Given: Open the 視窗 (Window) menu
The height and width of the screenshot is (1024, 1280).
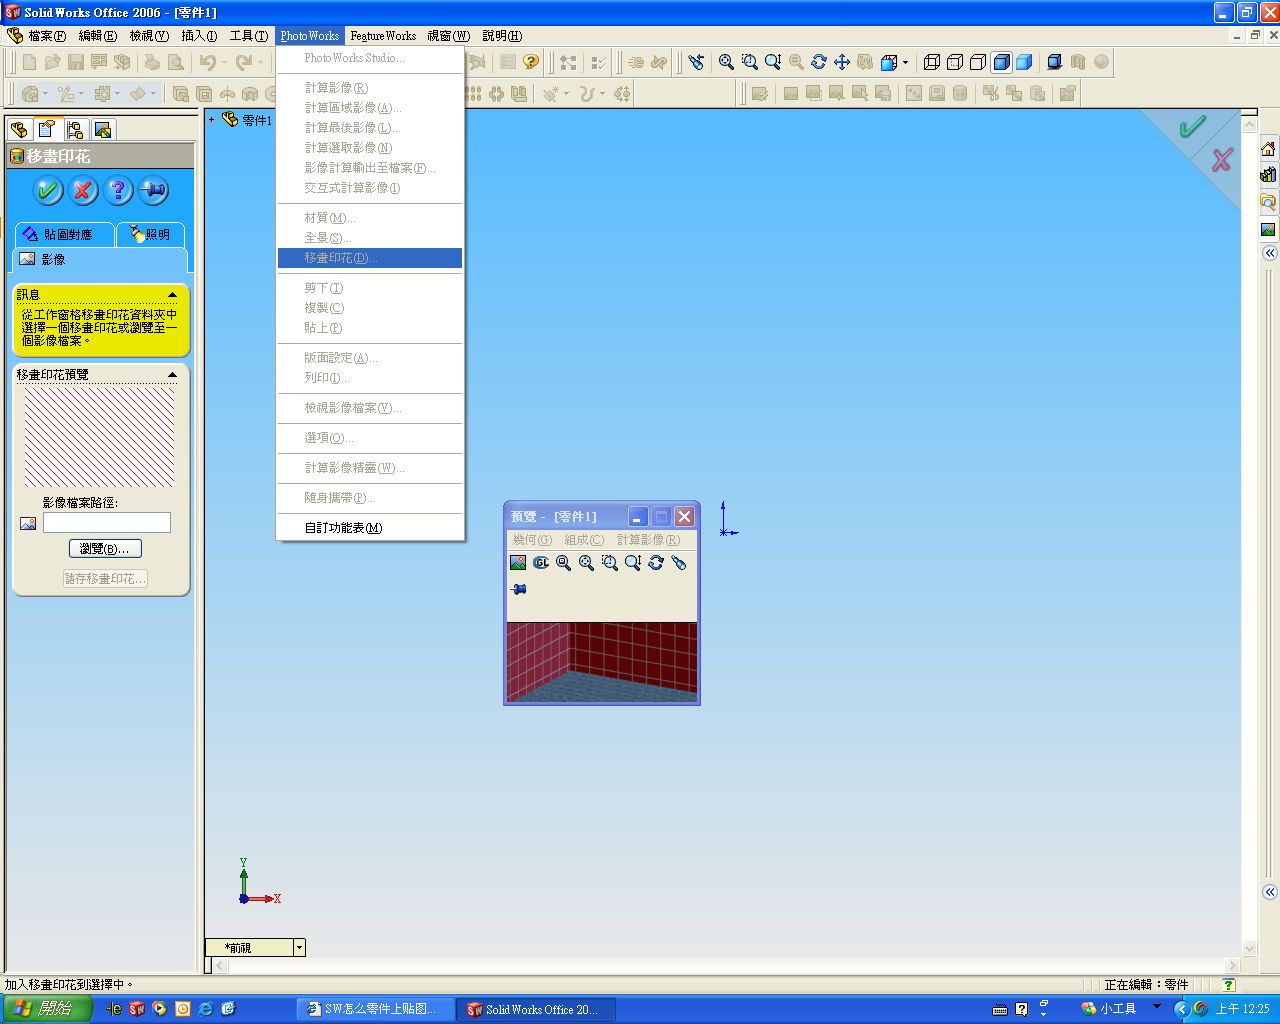Looking at the screenshot, I should pyautogui.click(x=449, y=36).
